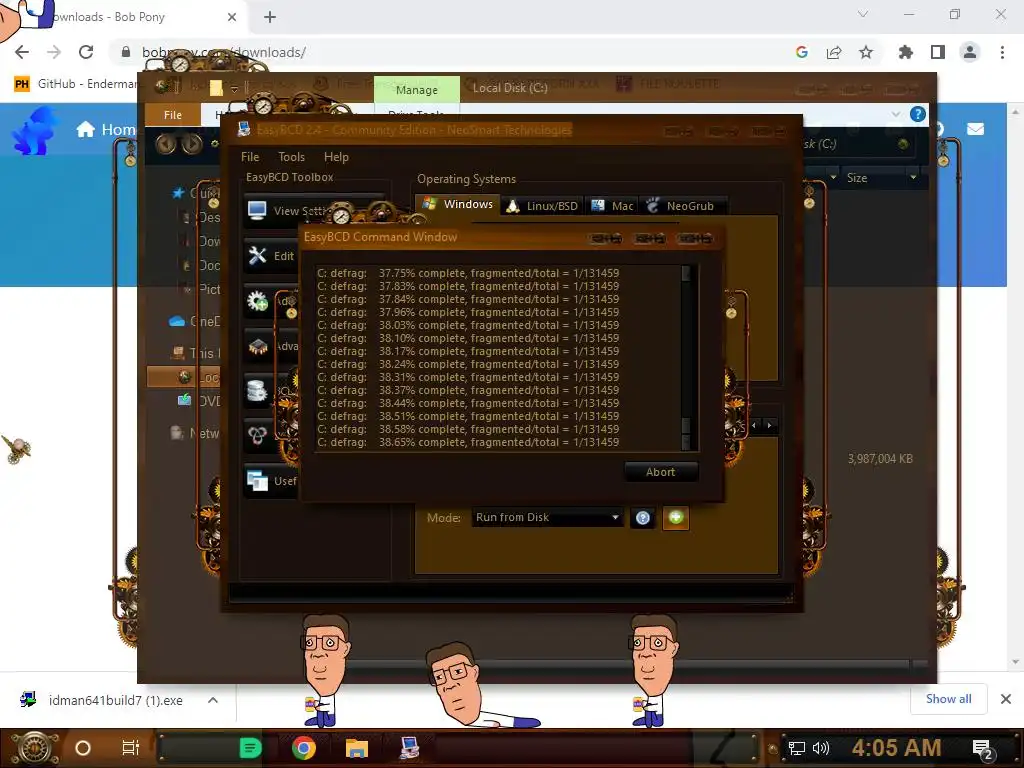
Task: Share this page from Chrome address bar
Action: 834,52
